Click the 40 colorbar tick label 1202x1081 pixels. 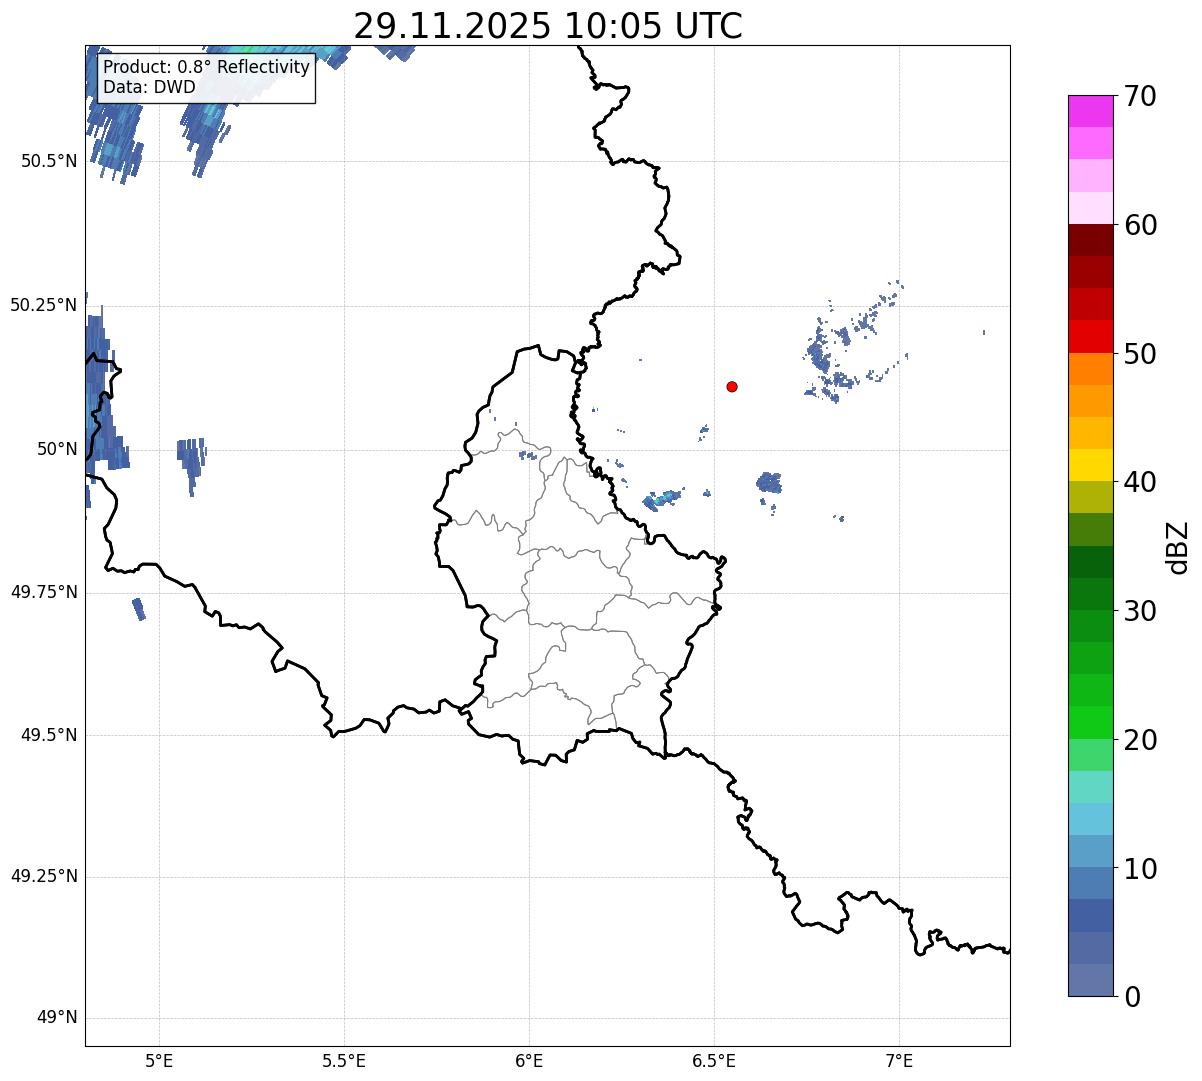pos(1139,482)
